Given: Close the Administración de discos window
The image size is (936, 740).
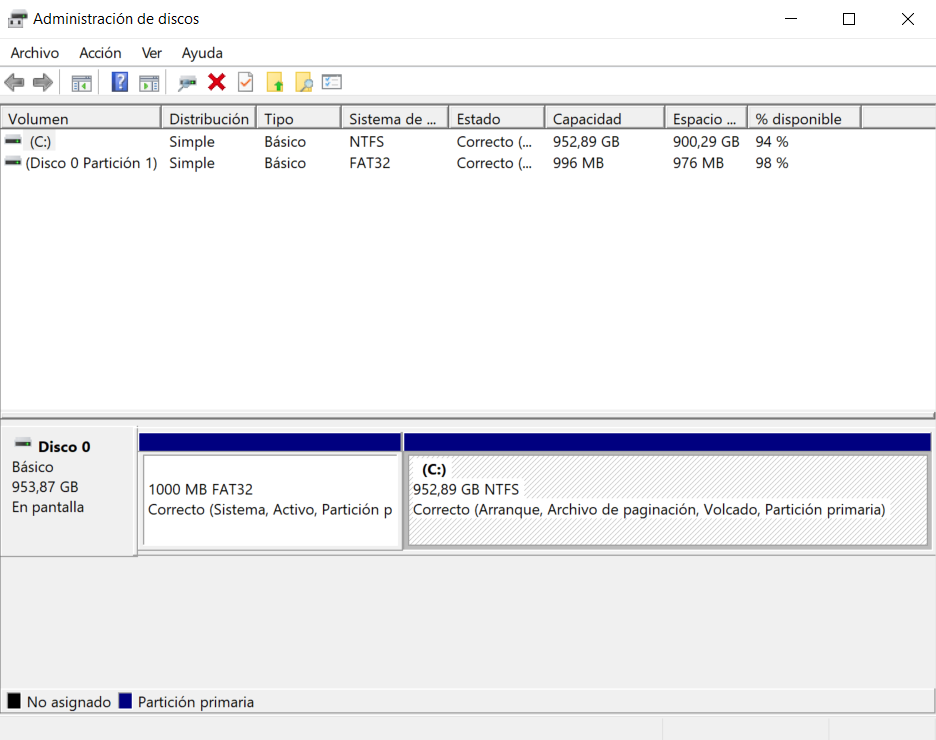Looking at the screenshot, I should (907, 19).
